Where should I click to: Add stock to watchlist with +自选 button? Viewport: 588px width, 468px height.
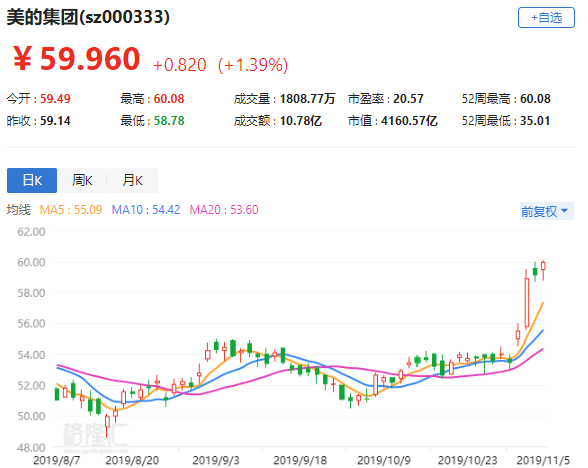546,18
